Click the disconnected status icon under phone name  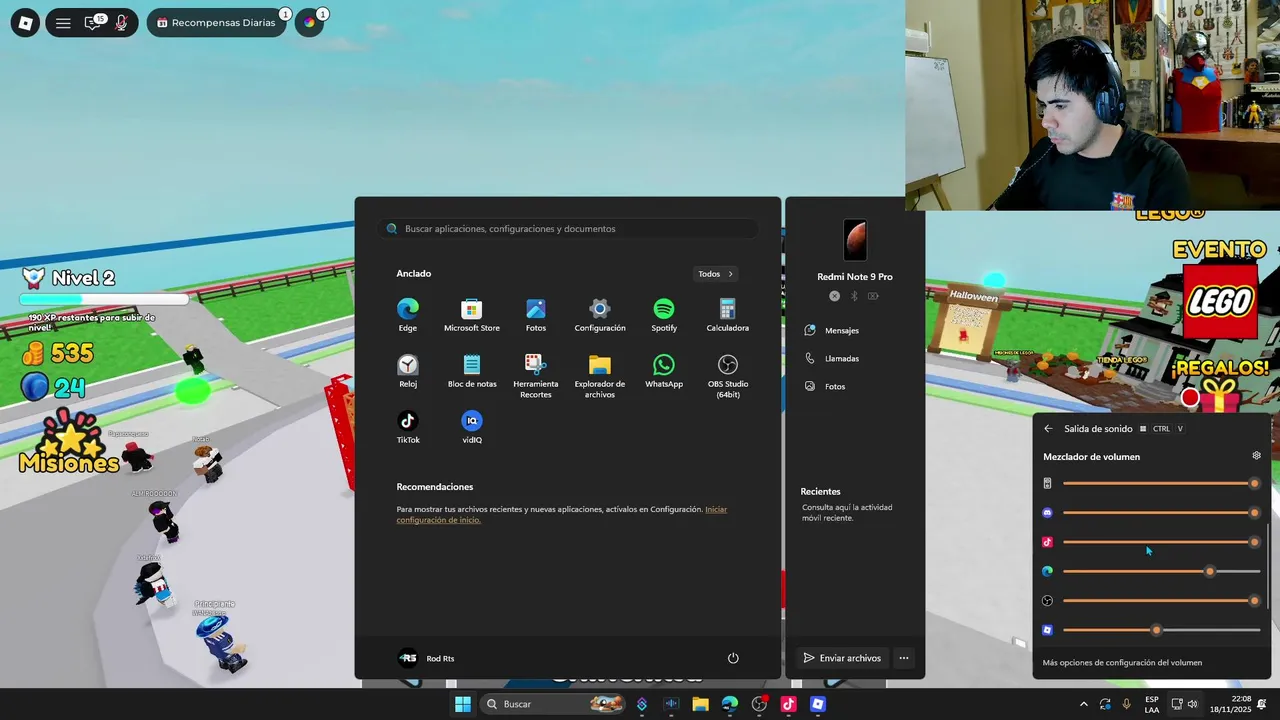[835, 296]
